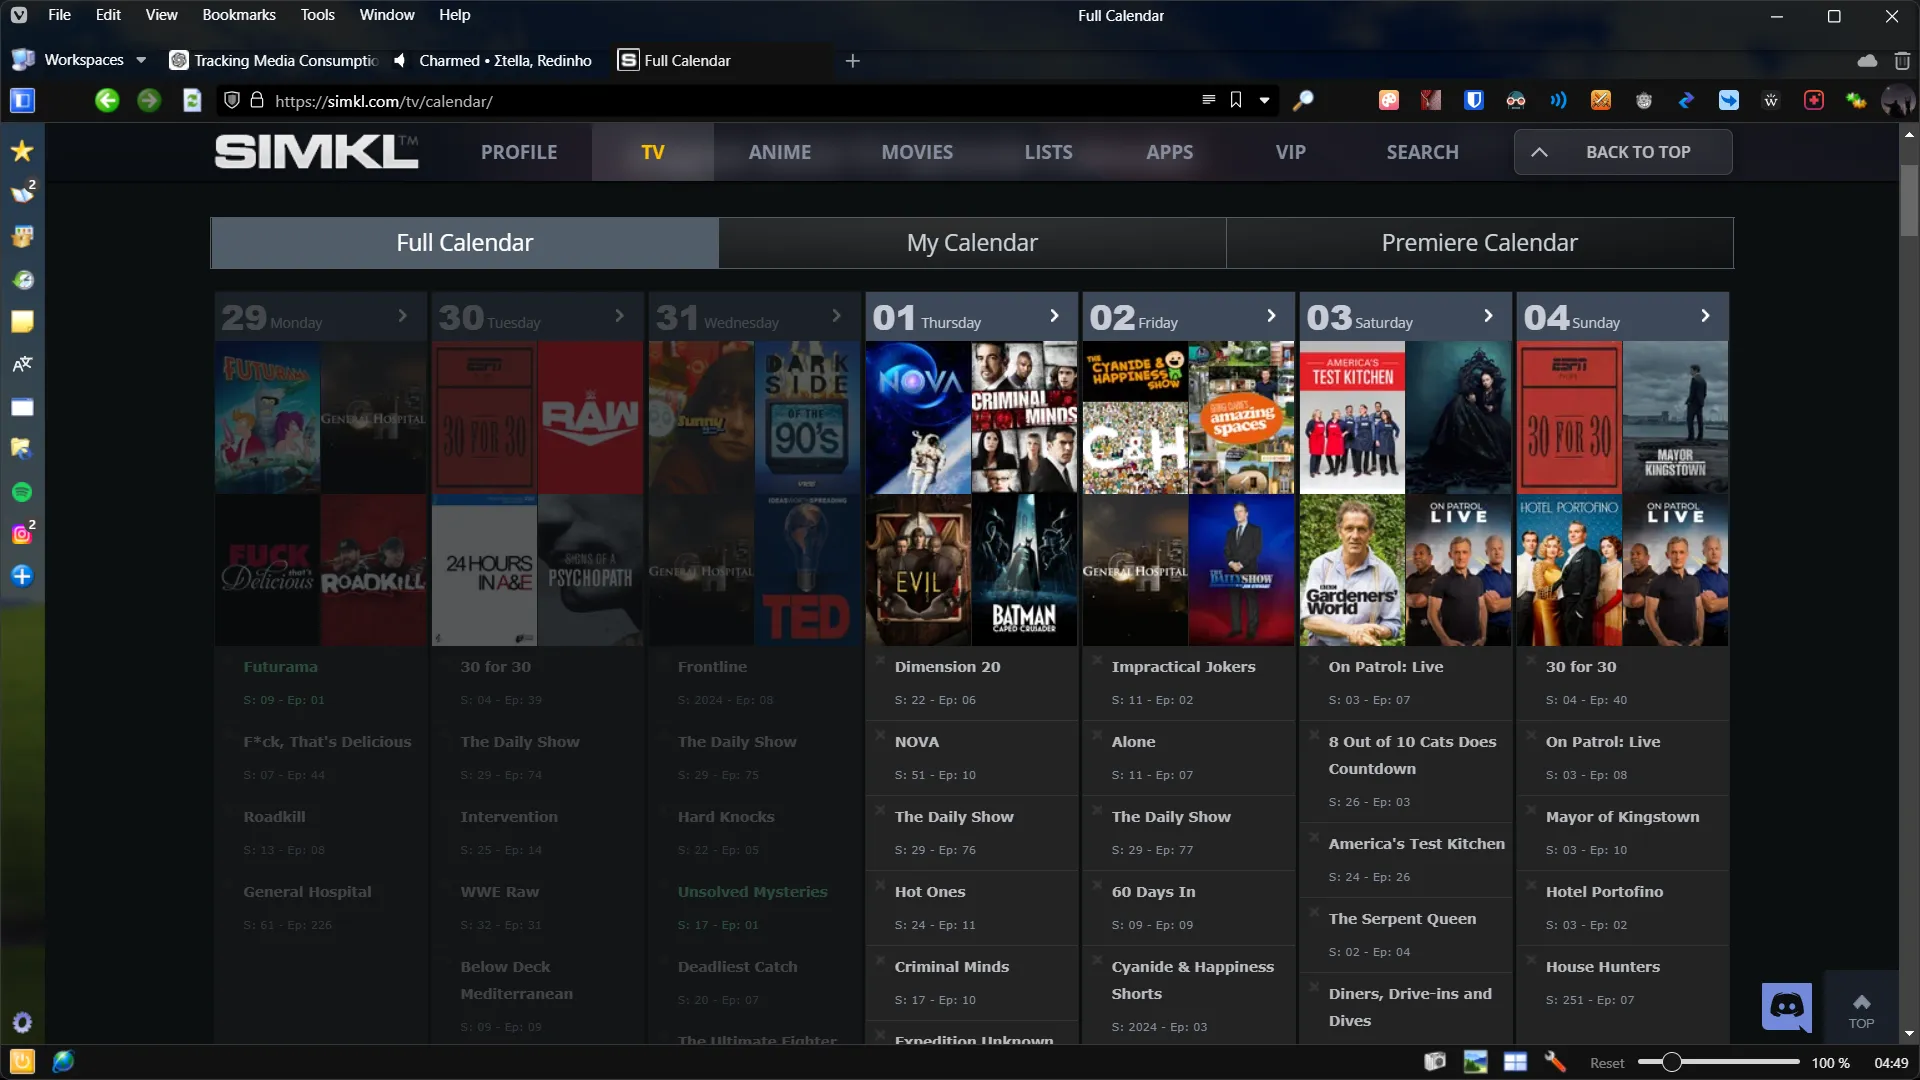Click the reload page icon
Viewport: 1920px width, 1080px height.
click(x=192, y=101)
